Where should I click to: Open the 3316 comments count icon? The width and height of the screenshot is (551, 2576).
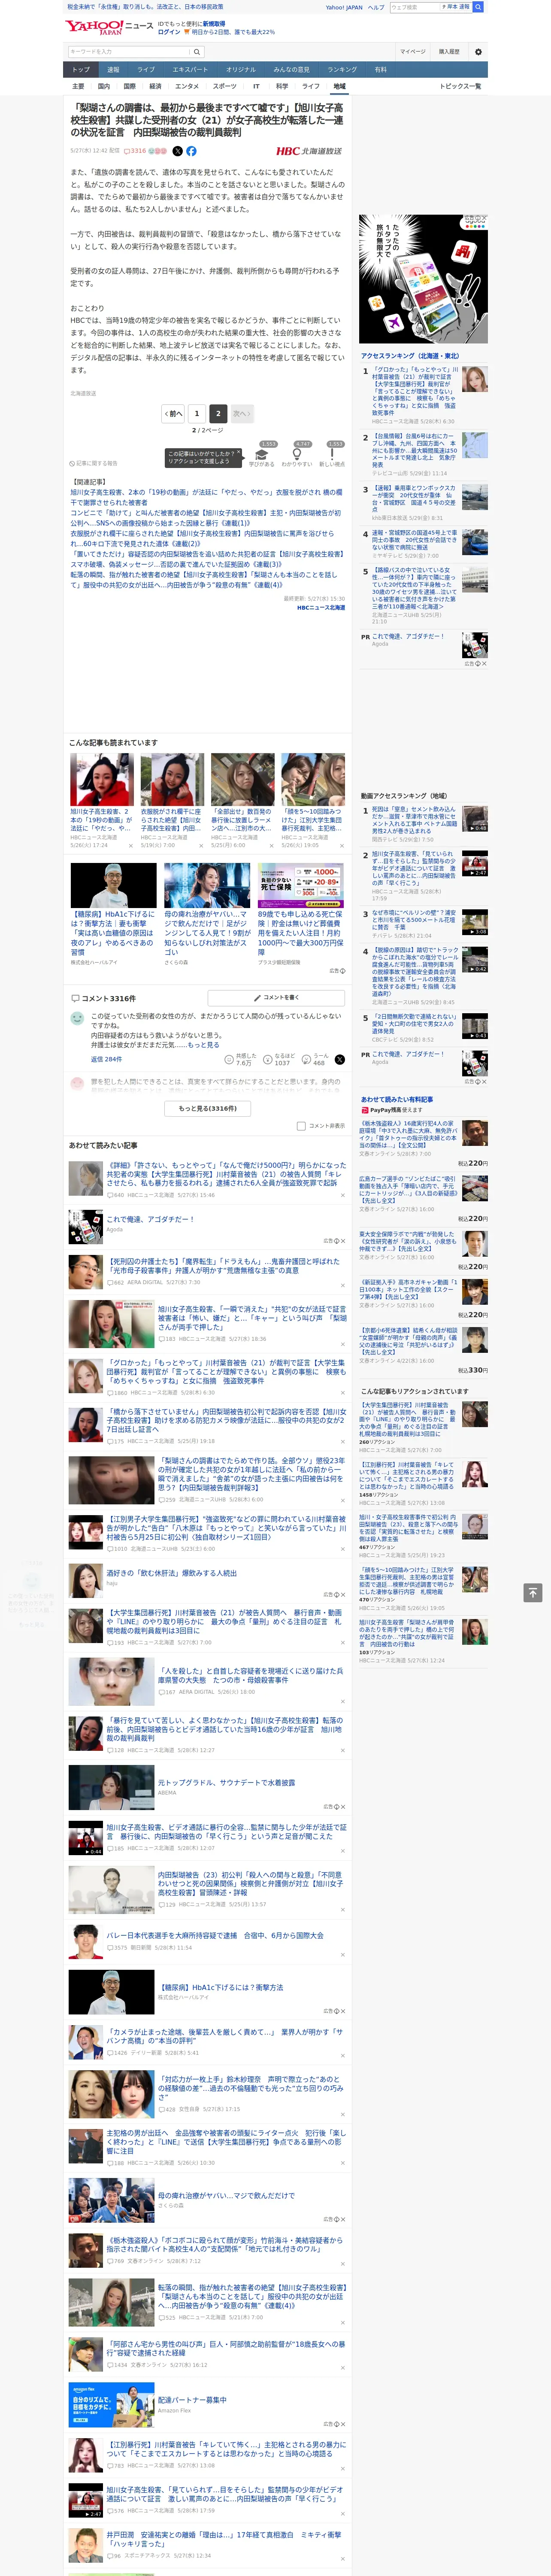135,151
